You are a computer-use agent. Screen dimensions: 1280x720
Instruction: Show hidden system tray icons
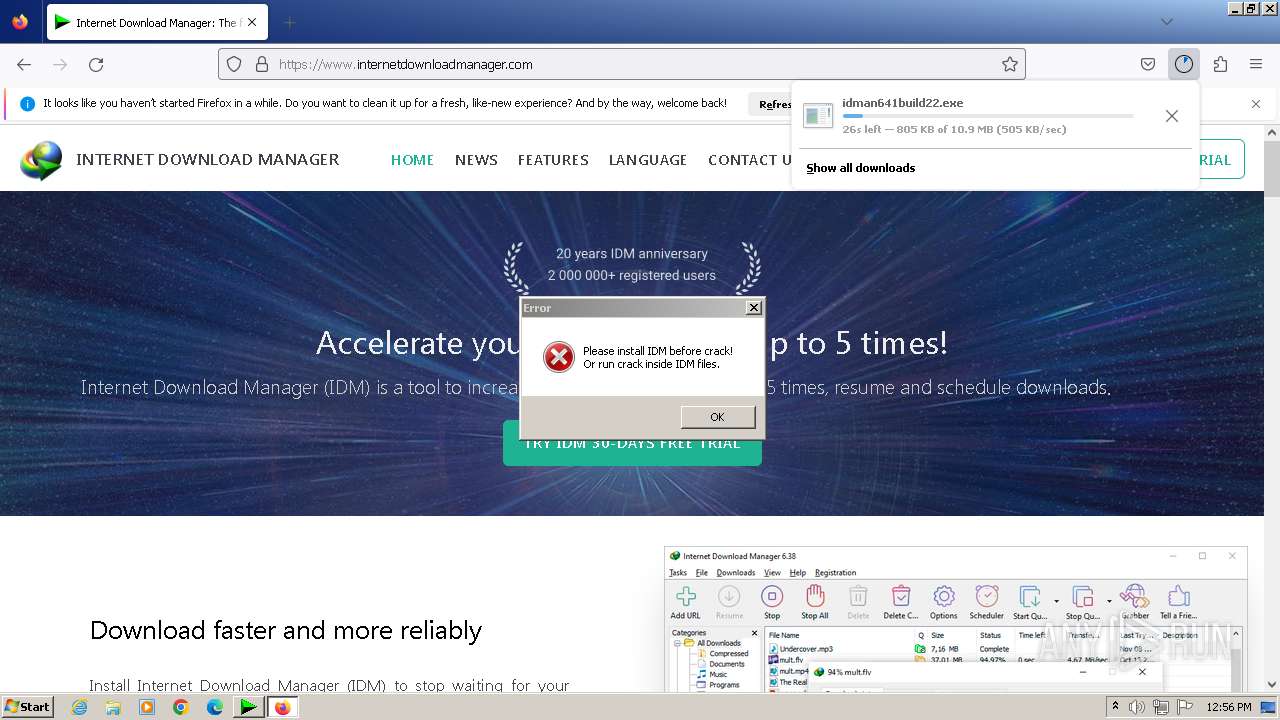pos(1115,707)
